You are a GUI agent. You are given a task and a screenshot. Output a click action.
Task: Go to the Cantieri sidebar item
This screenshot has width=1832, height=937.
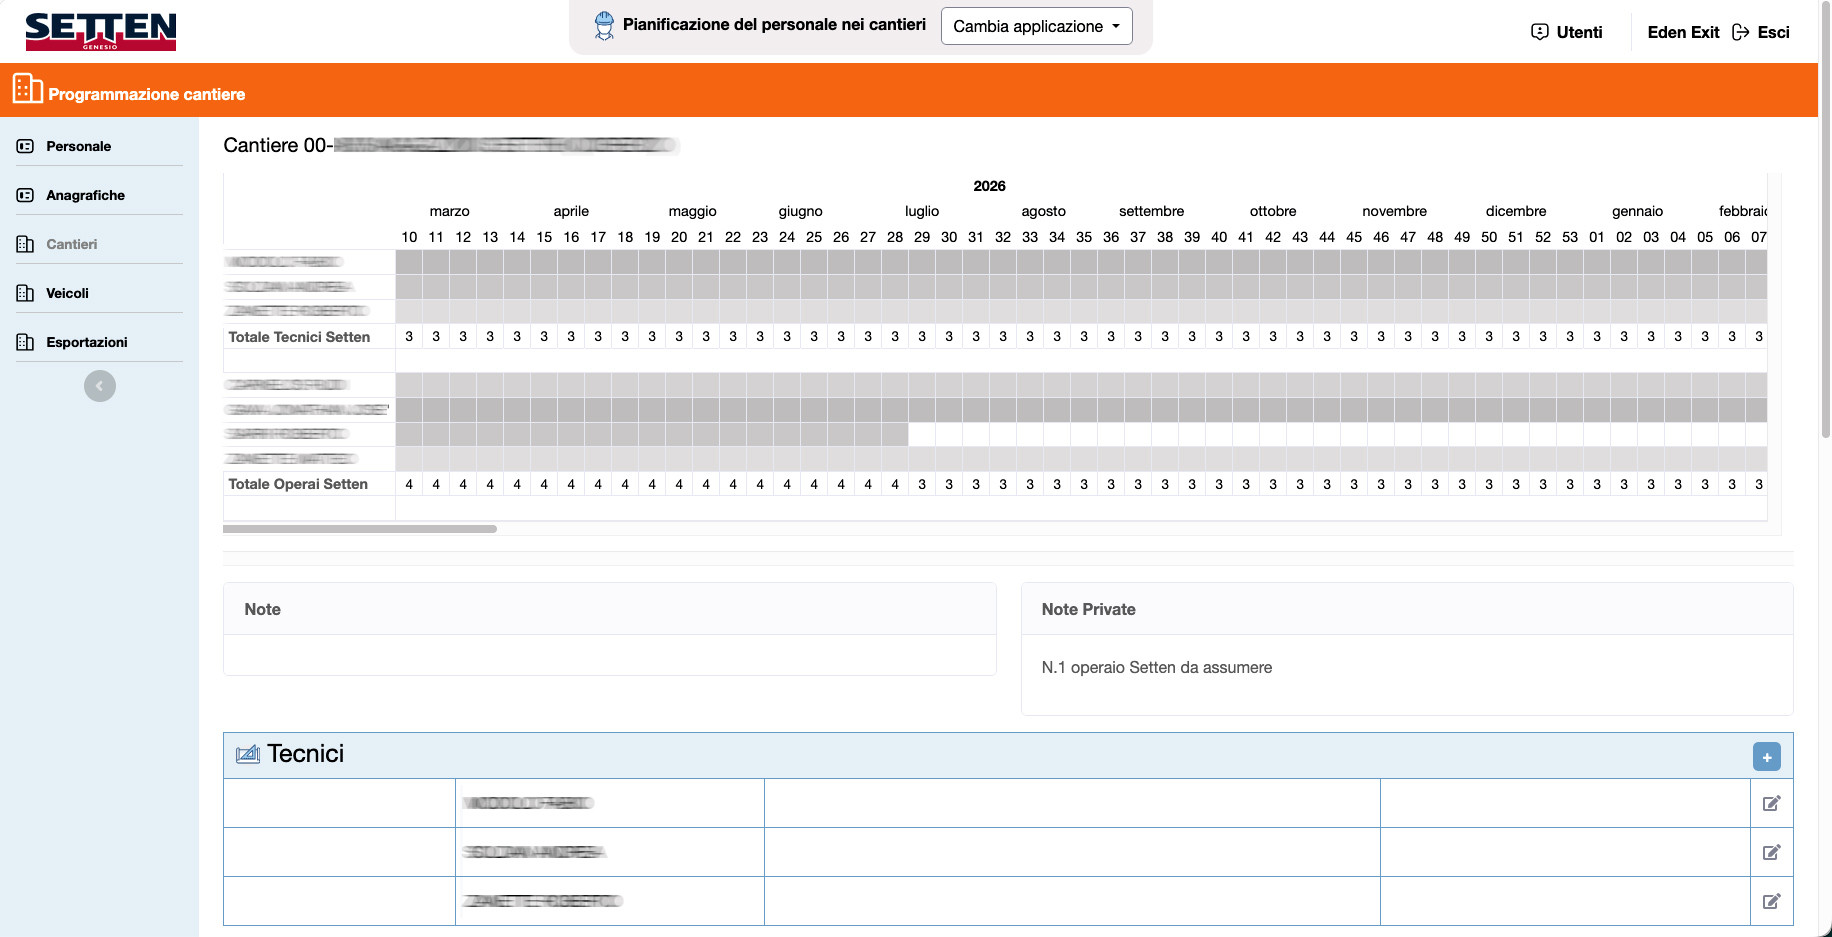coord(71,244)
